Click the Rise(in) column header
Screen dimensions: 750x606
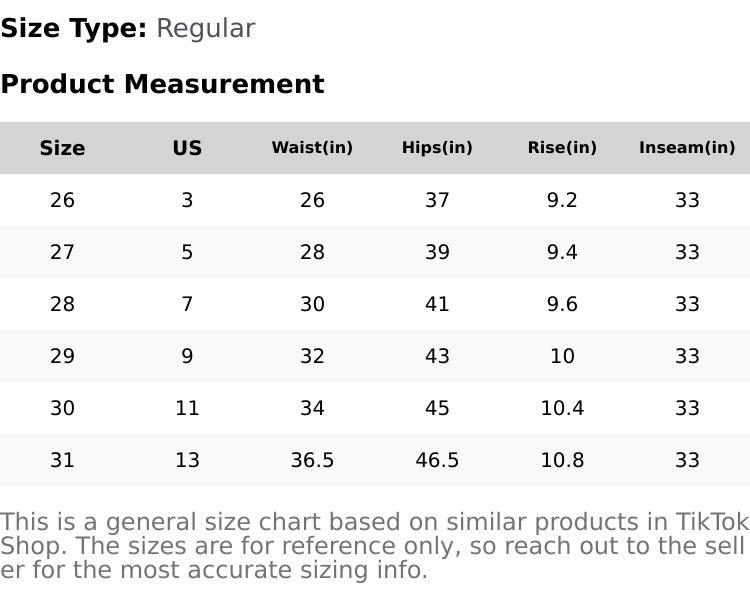[x=562, y=148]
